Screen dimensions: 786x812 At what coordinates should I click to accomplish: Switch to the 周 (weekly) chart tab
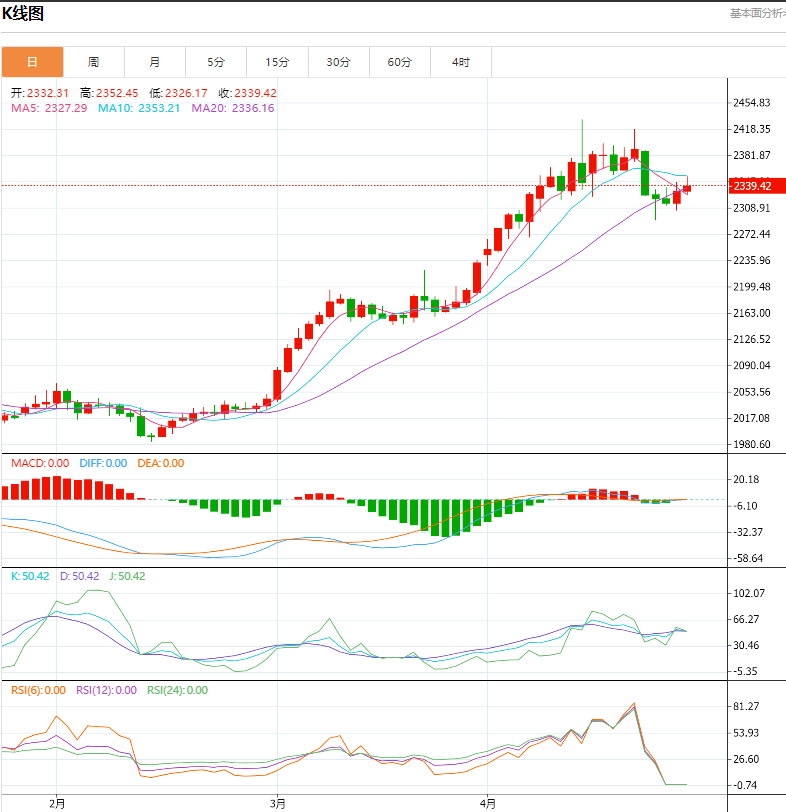[x=93, y=62]
